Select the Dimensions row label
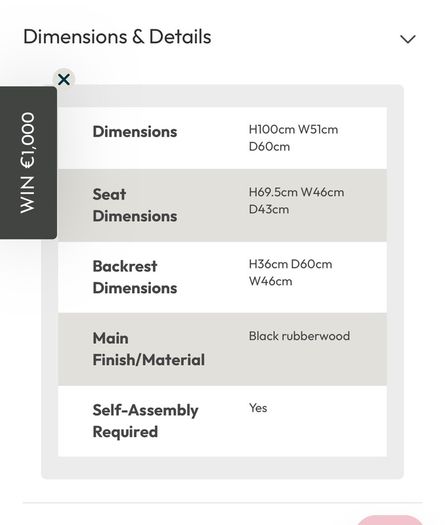 (135, 132)
